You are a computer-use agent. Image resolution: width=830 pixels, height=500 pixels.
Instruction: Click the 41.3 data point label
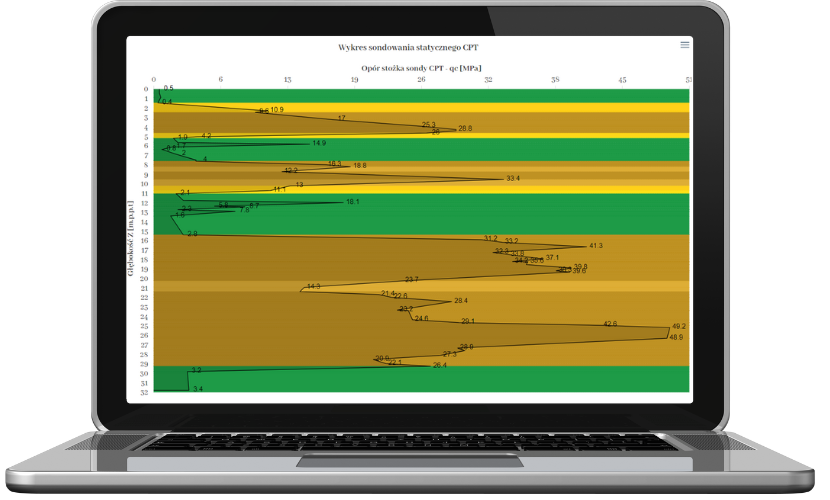coord(596,245)
